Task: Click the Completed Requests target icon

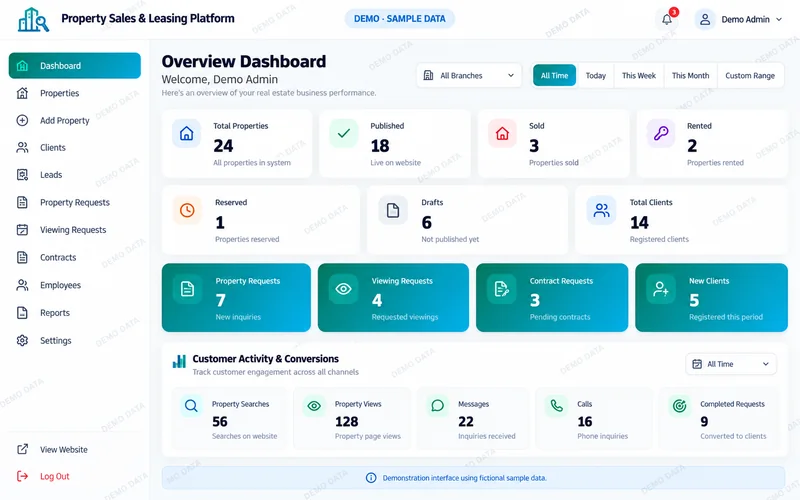Action: coord(680,406)
